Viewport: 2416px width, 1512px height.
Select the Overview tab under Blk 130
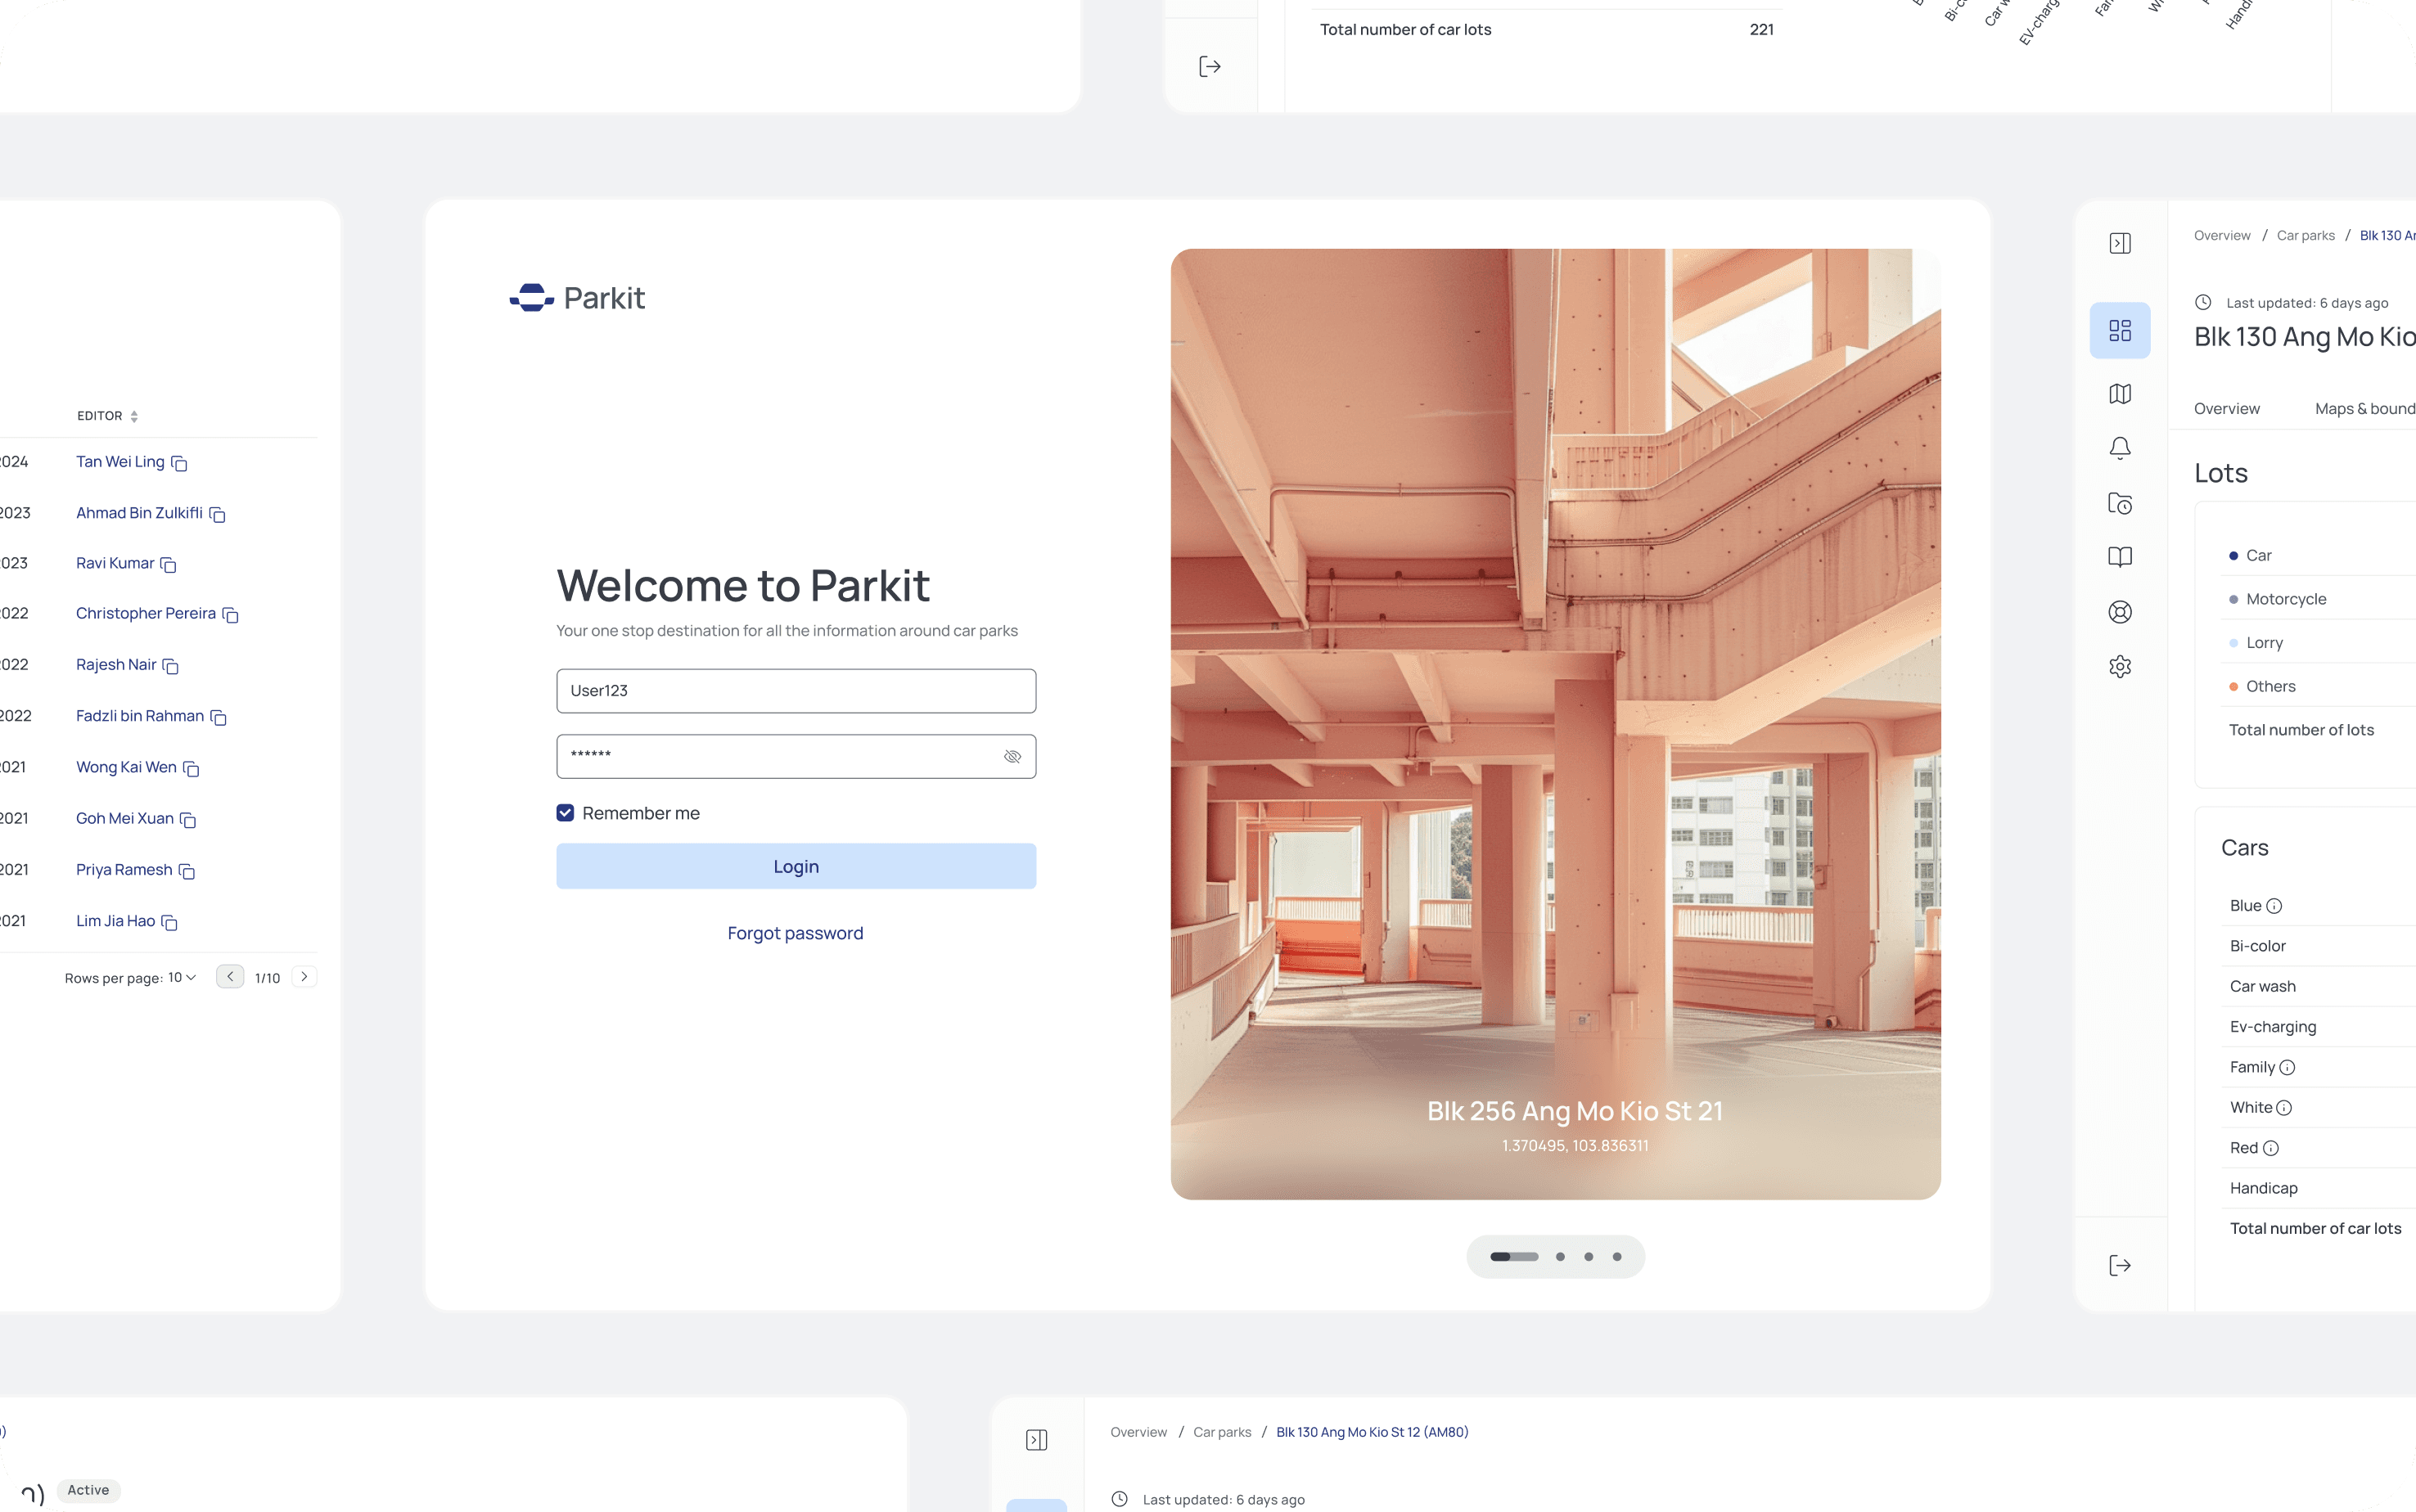2226,408
